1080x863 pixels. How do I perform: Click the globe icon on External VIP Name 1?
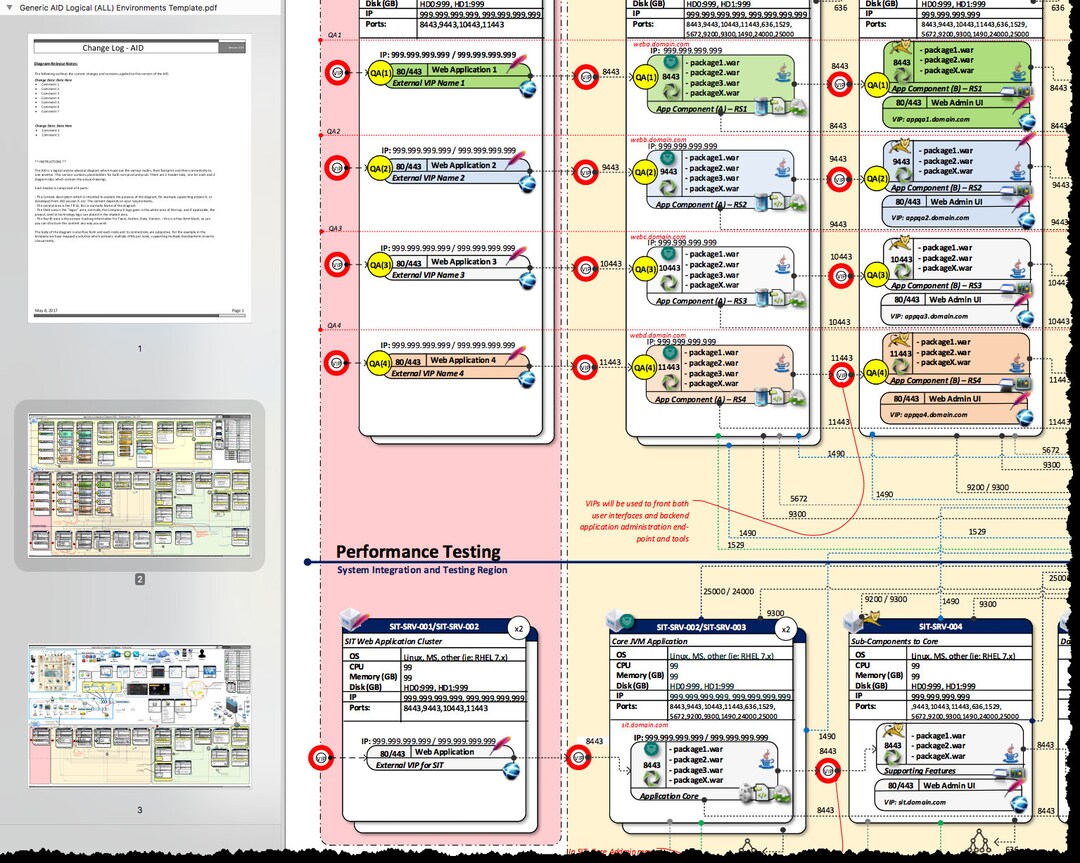(x=527, y=88)
